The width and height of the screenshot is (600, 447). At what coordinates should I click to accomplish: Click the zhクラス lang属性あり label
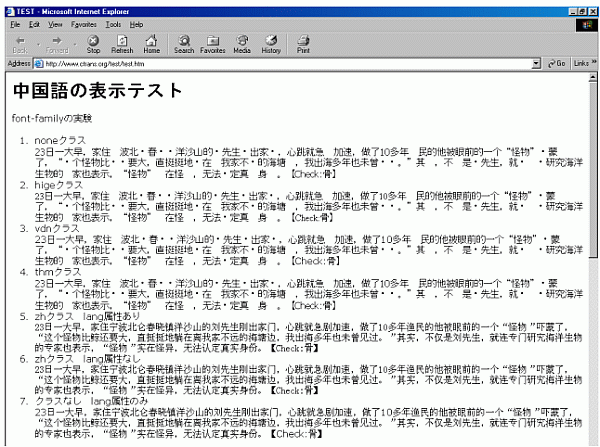(87, 316)
